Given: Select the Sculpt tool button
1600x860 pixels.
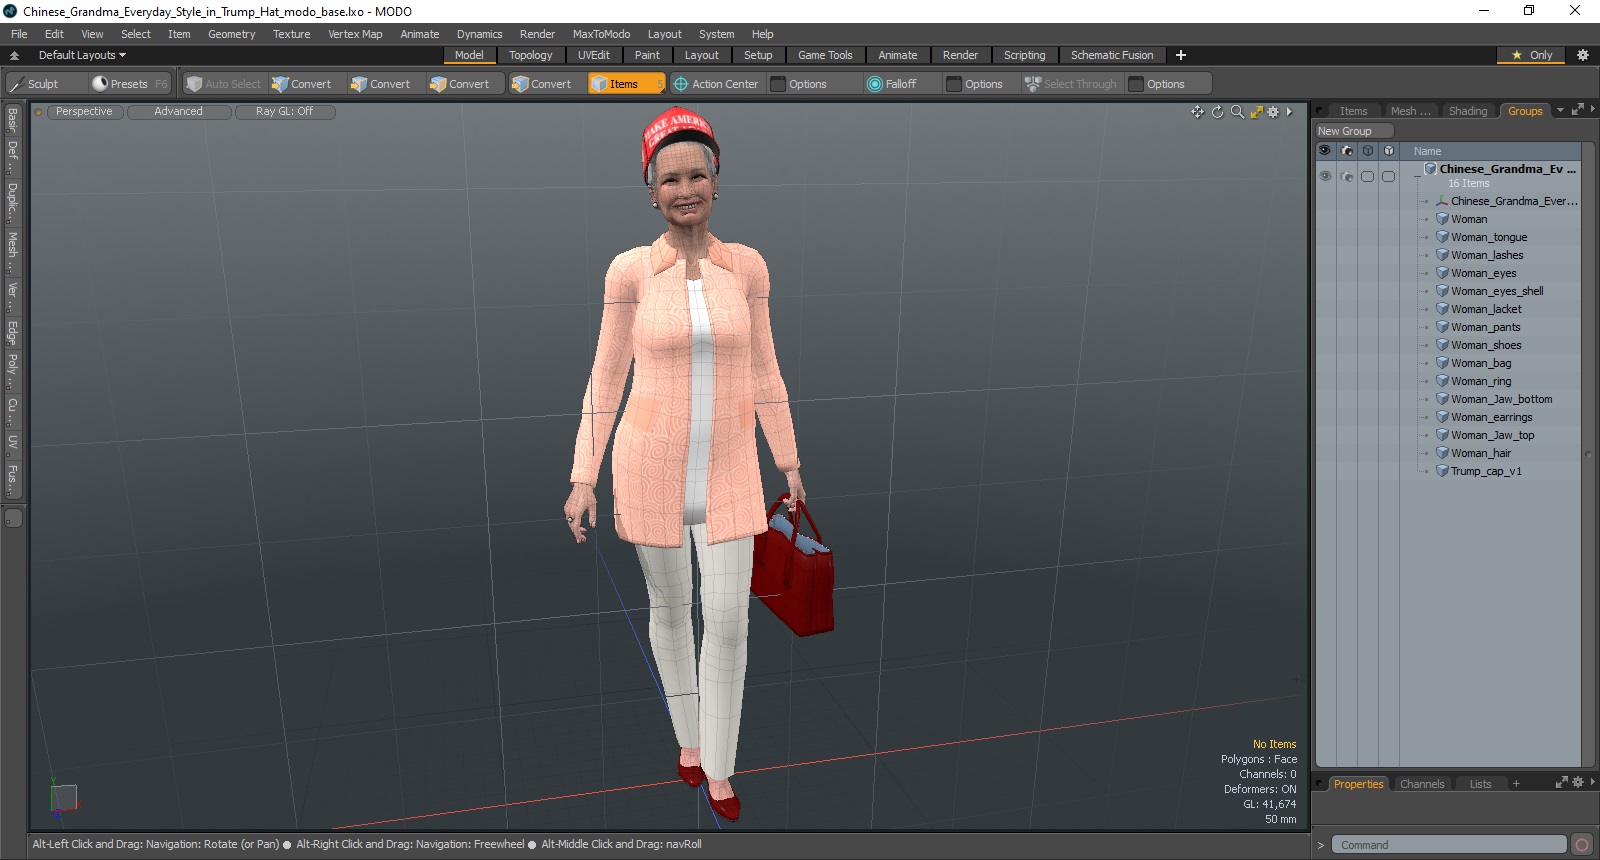Looking at the screenshot, I should [x=44, y=84].
